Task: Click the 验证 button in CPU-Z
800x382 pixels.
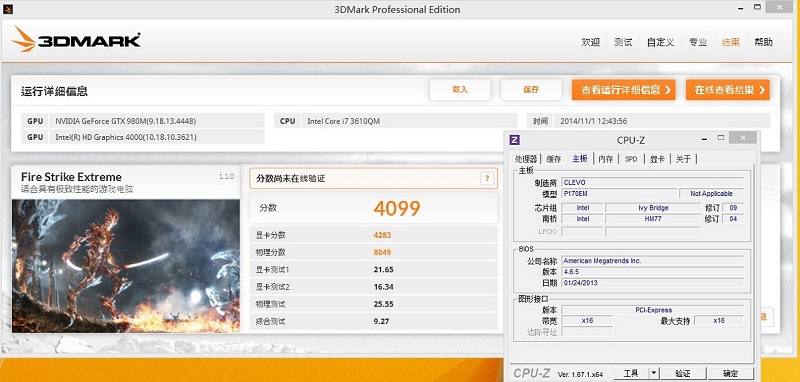Action: [683, 373]
